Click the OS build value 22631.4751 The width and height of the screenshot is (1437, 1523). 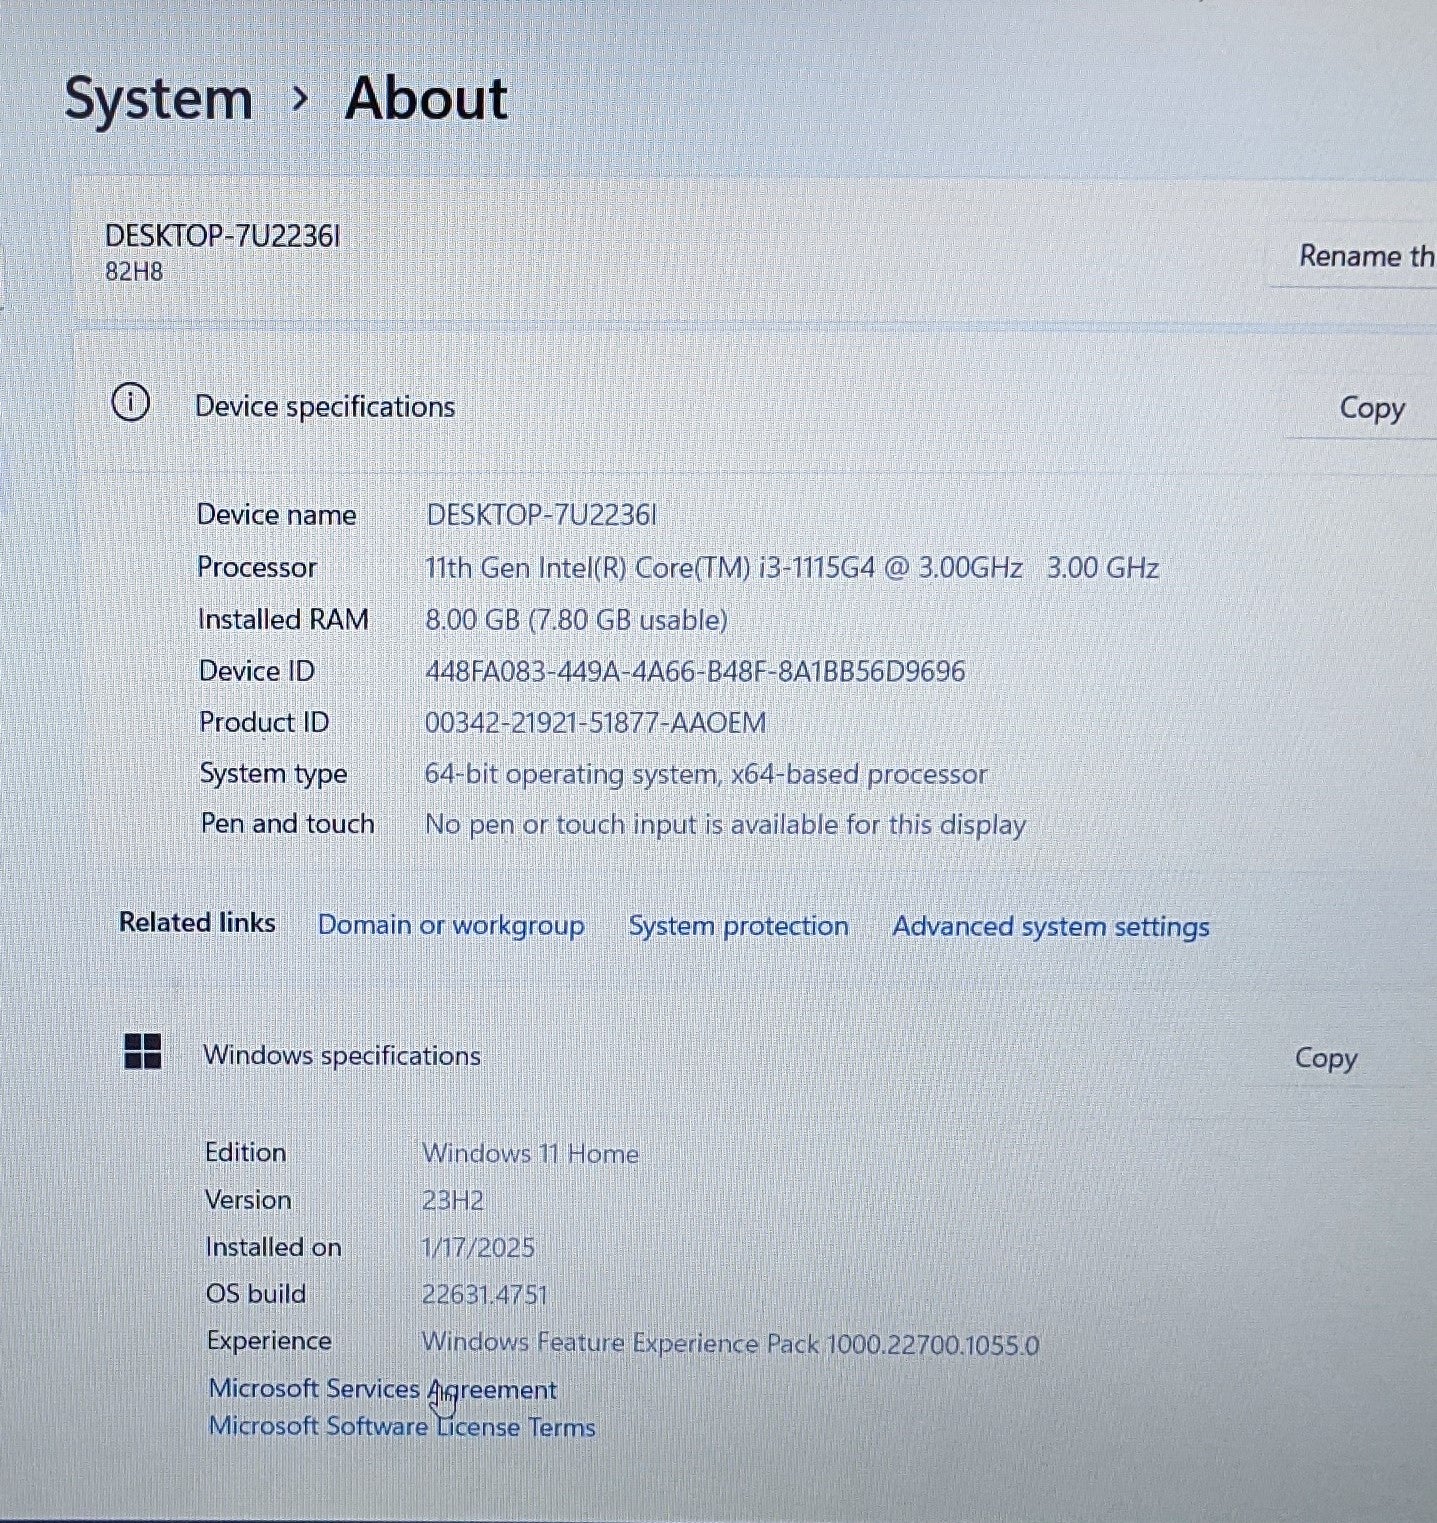485,1295
